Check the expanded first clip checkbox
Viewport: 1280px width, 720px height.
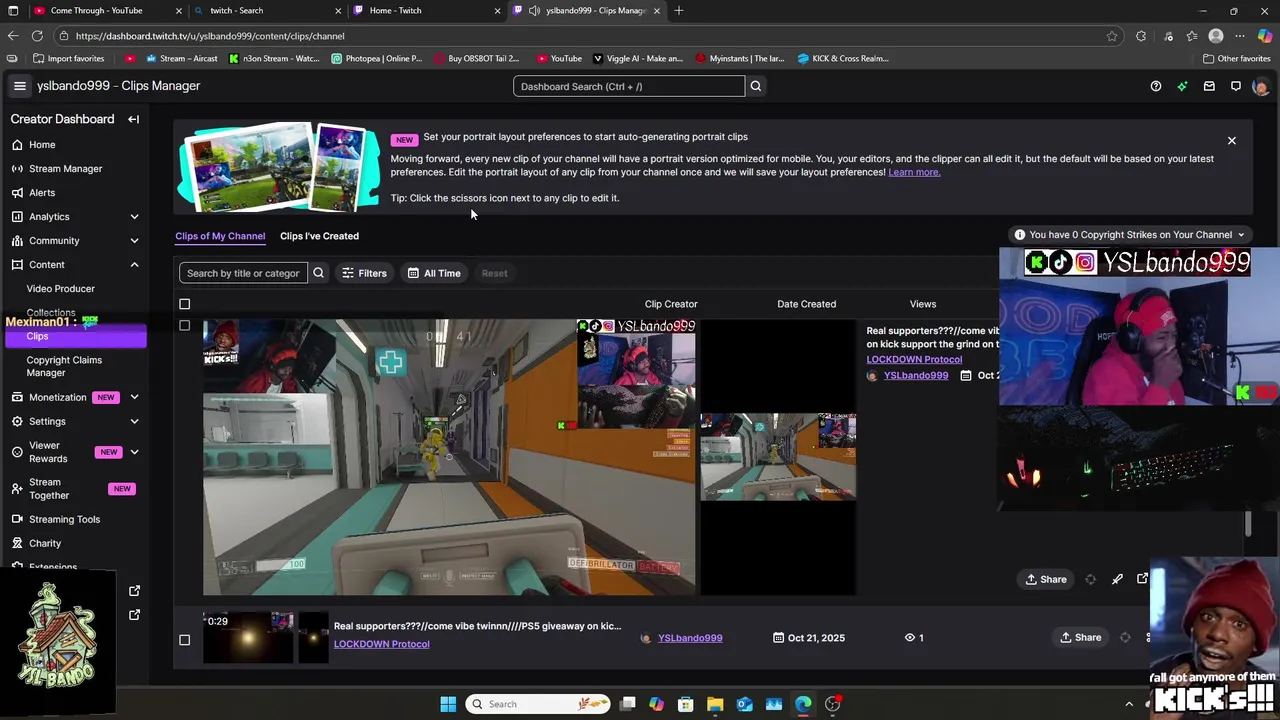(x=184, y=326)
